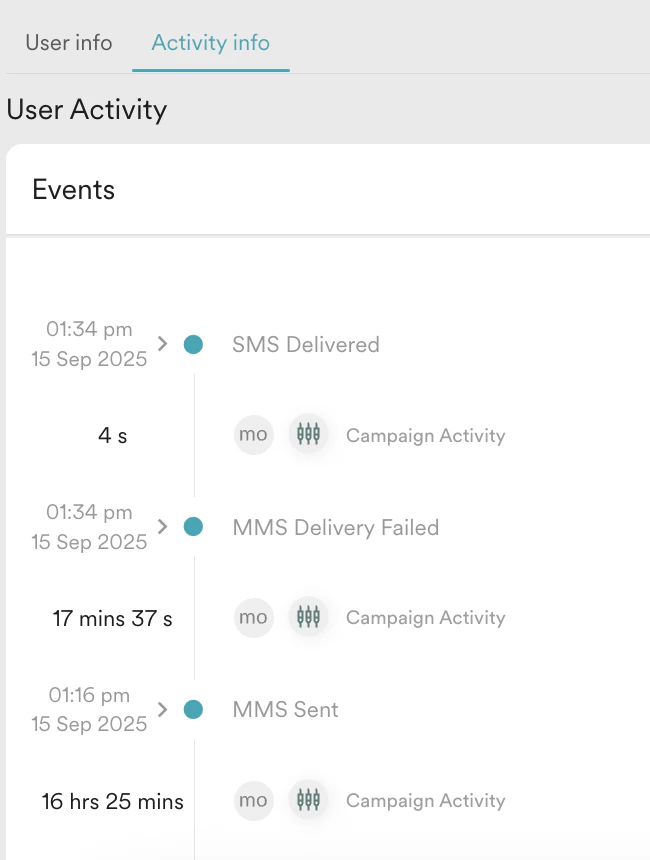Select the mo channel badge under SMS Delivered
The width and height of the screenshot is (650, 860).
coord(253,434)
